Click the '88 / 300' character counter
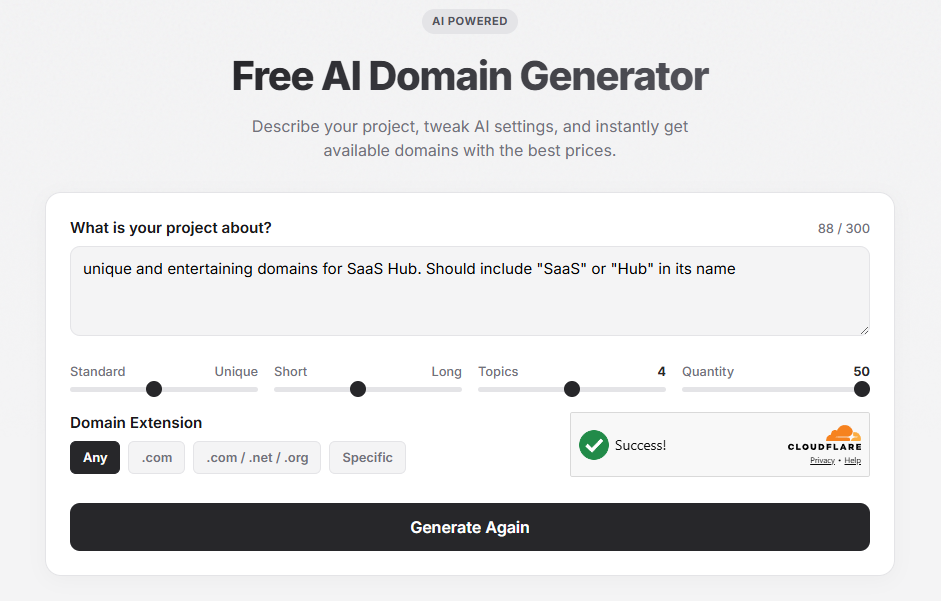 [x=843, y=227]
